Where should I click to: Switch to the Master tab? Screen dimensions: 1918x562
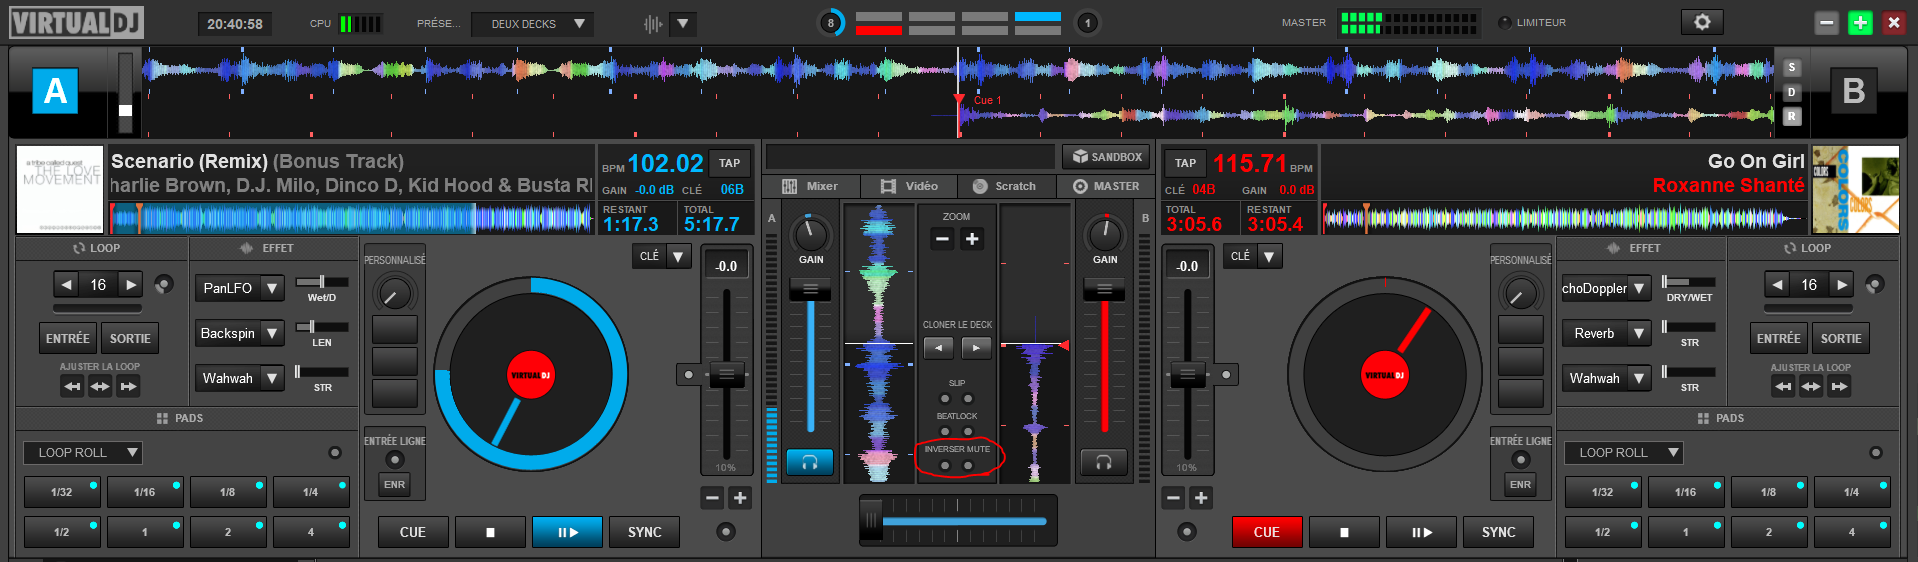point(1105,186)
